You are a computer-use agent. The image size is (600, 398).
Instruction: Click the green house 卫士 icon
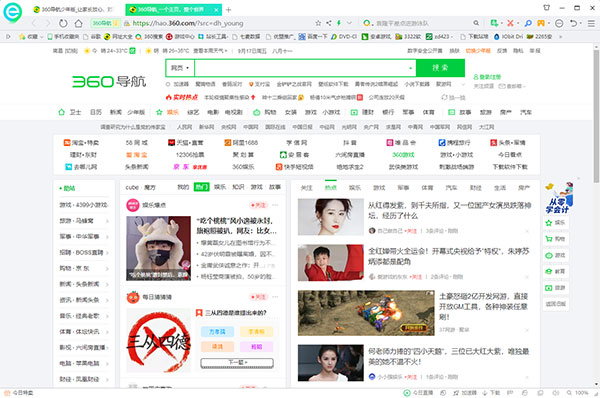point(61,112)
